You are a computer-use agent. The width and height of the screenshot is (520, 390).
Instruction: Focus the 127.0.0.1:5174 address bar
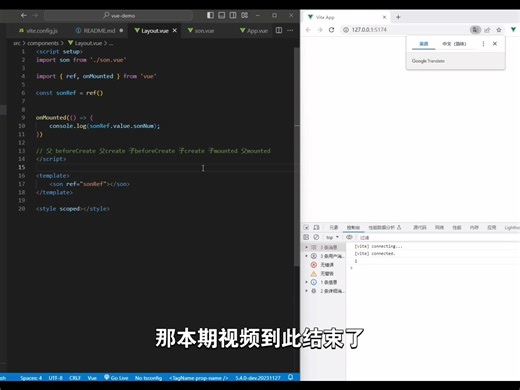click(403, 30)
